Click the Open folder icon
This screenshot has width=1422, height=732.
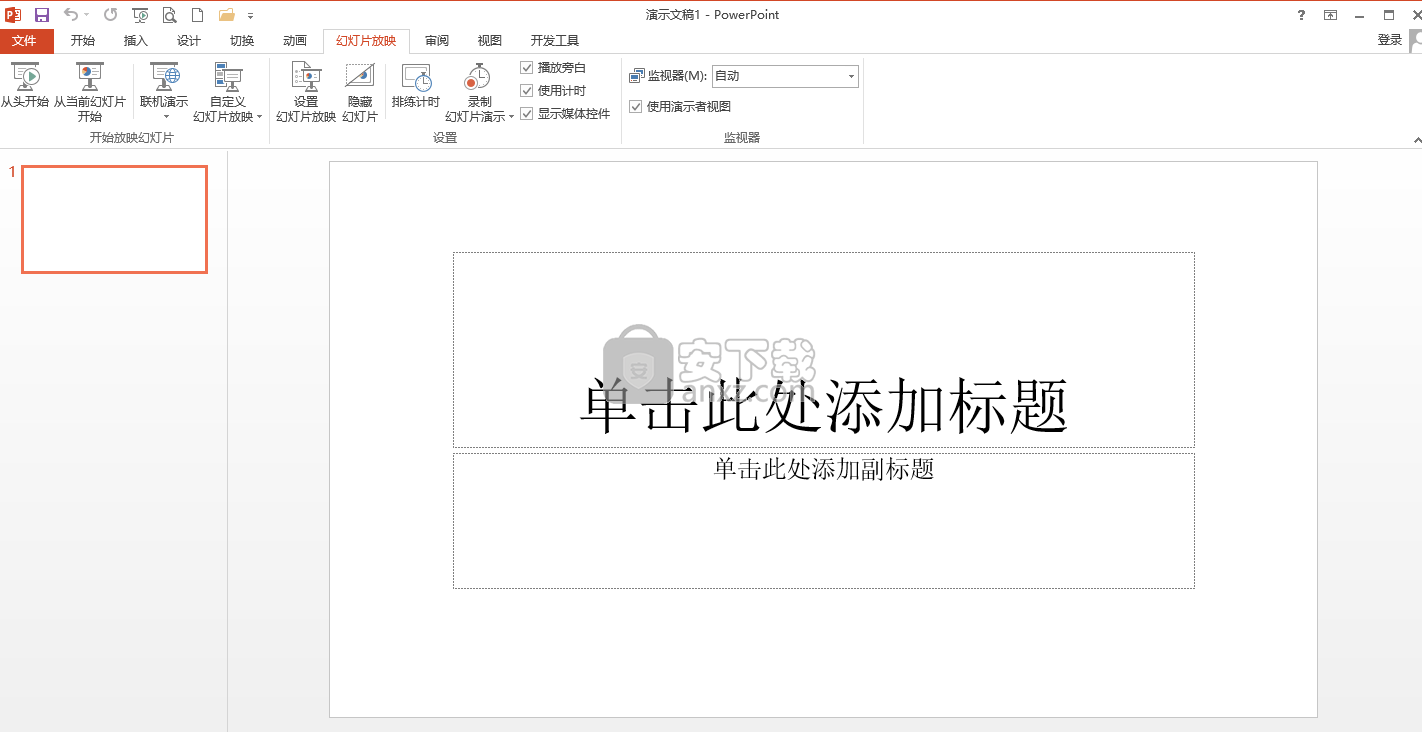[227, 15]
